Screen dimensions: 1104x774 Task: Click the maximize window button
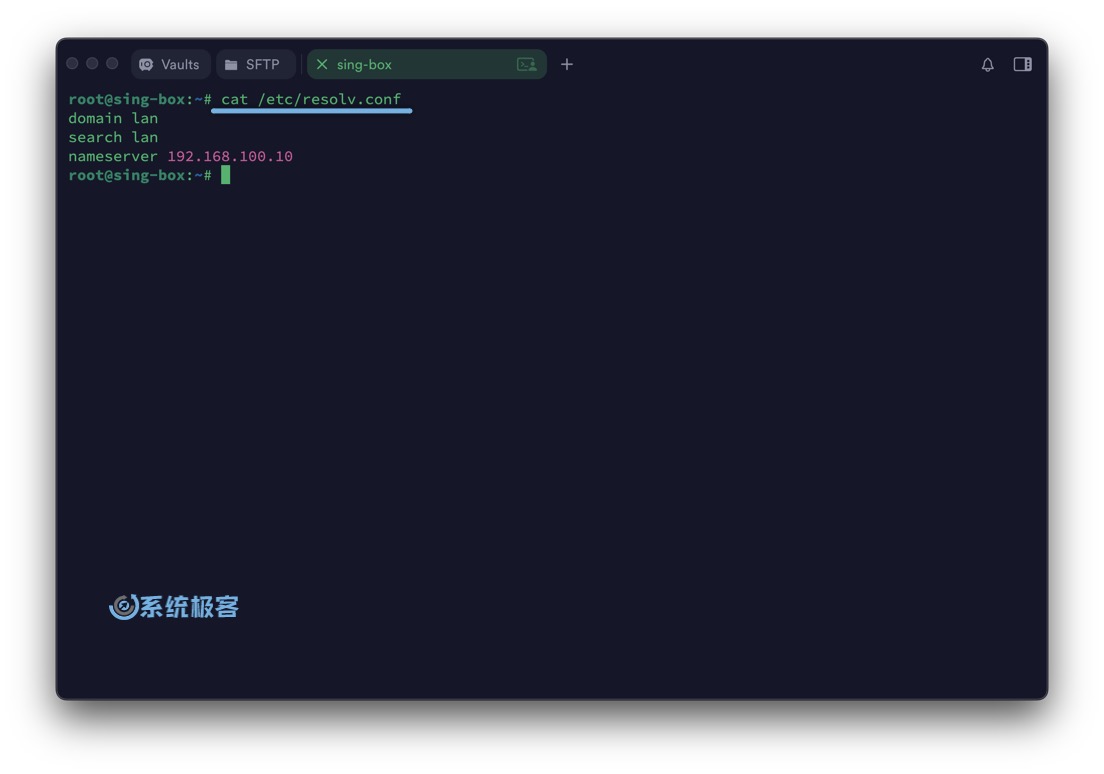tap(112, 63)
